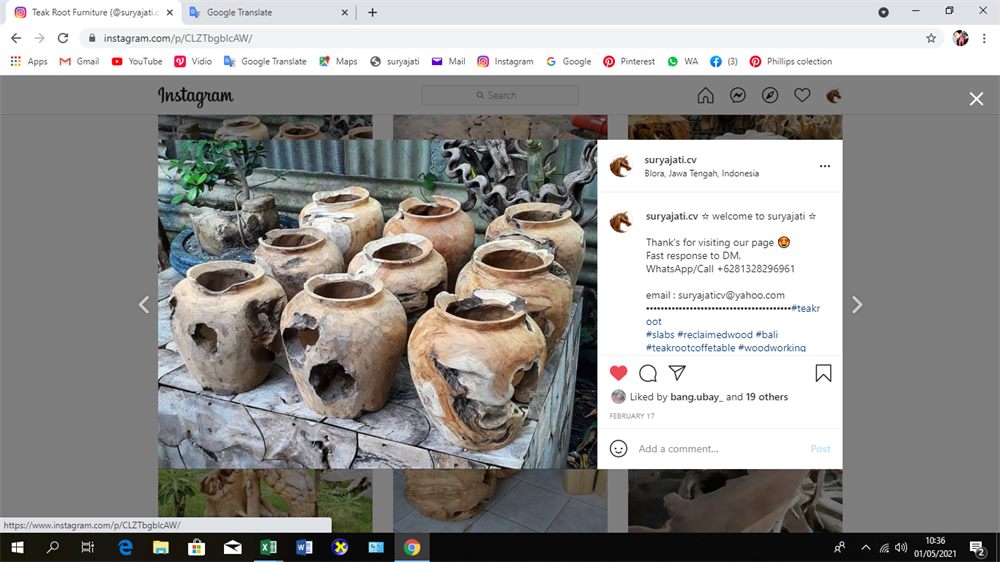
Task: Open Blora, Jawa Tengah, Indonesia location link
Action: pyautogui.click(x=702, y=174)
